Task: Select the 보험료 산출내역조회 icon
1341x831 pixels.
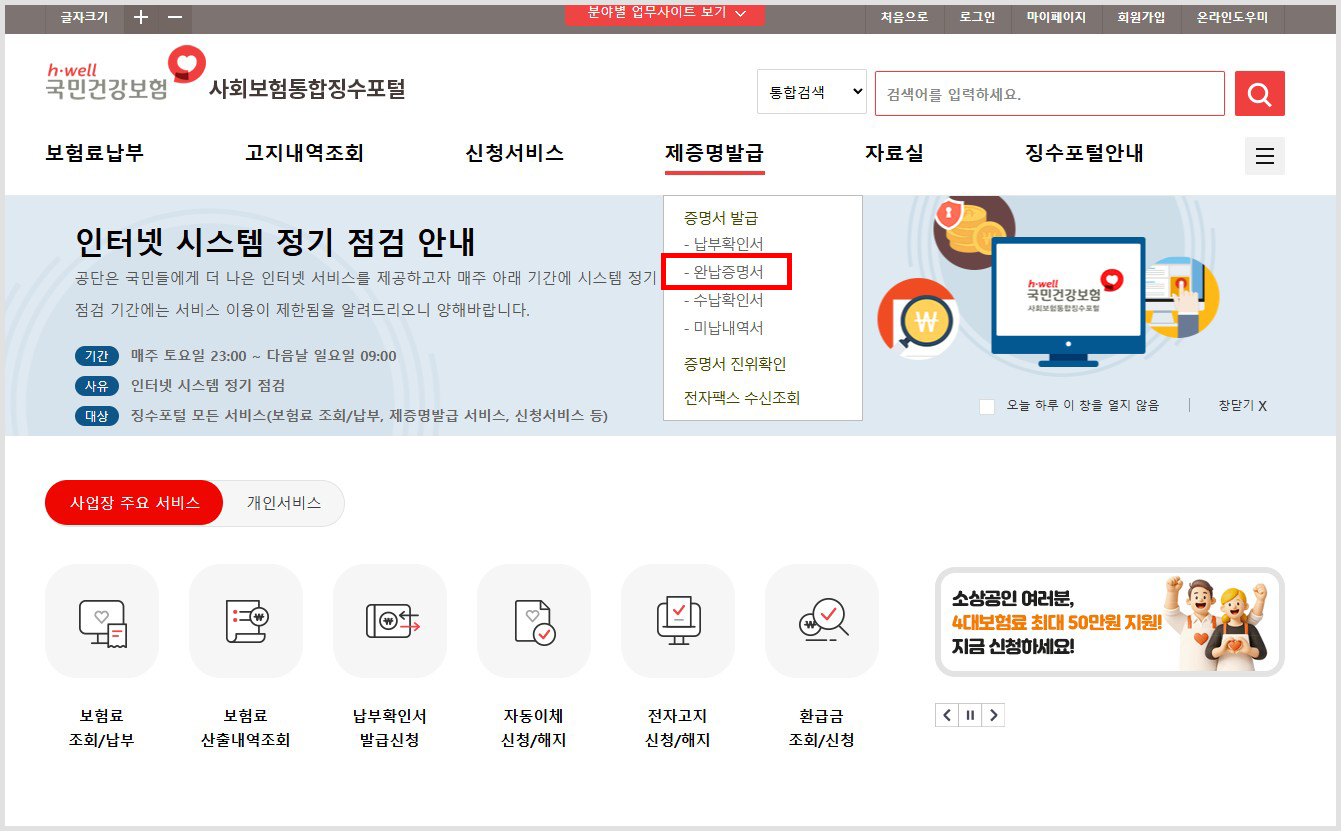Action: click(x=245, y=620)
